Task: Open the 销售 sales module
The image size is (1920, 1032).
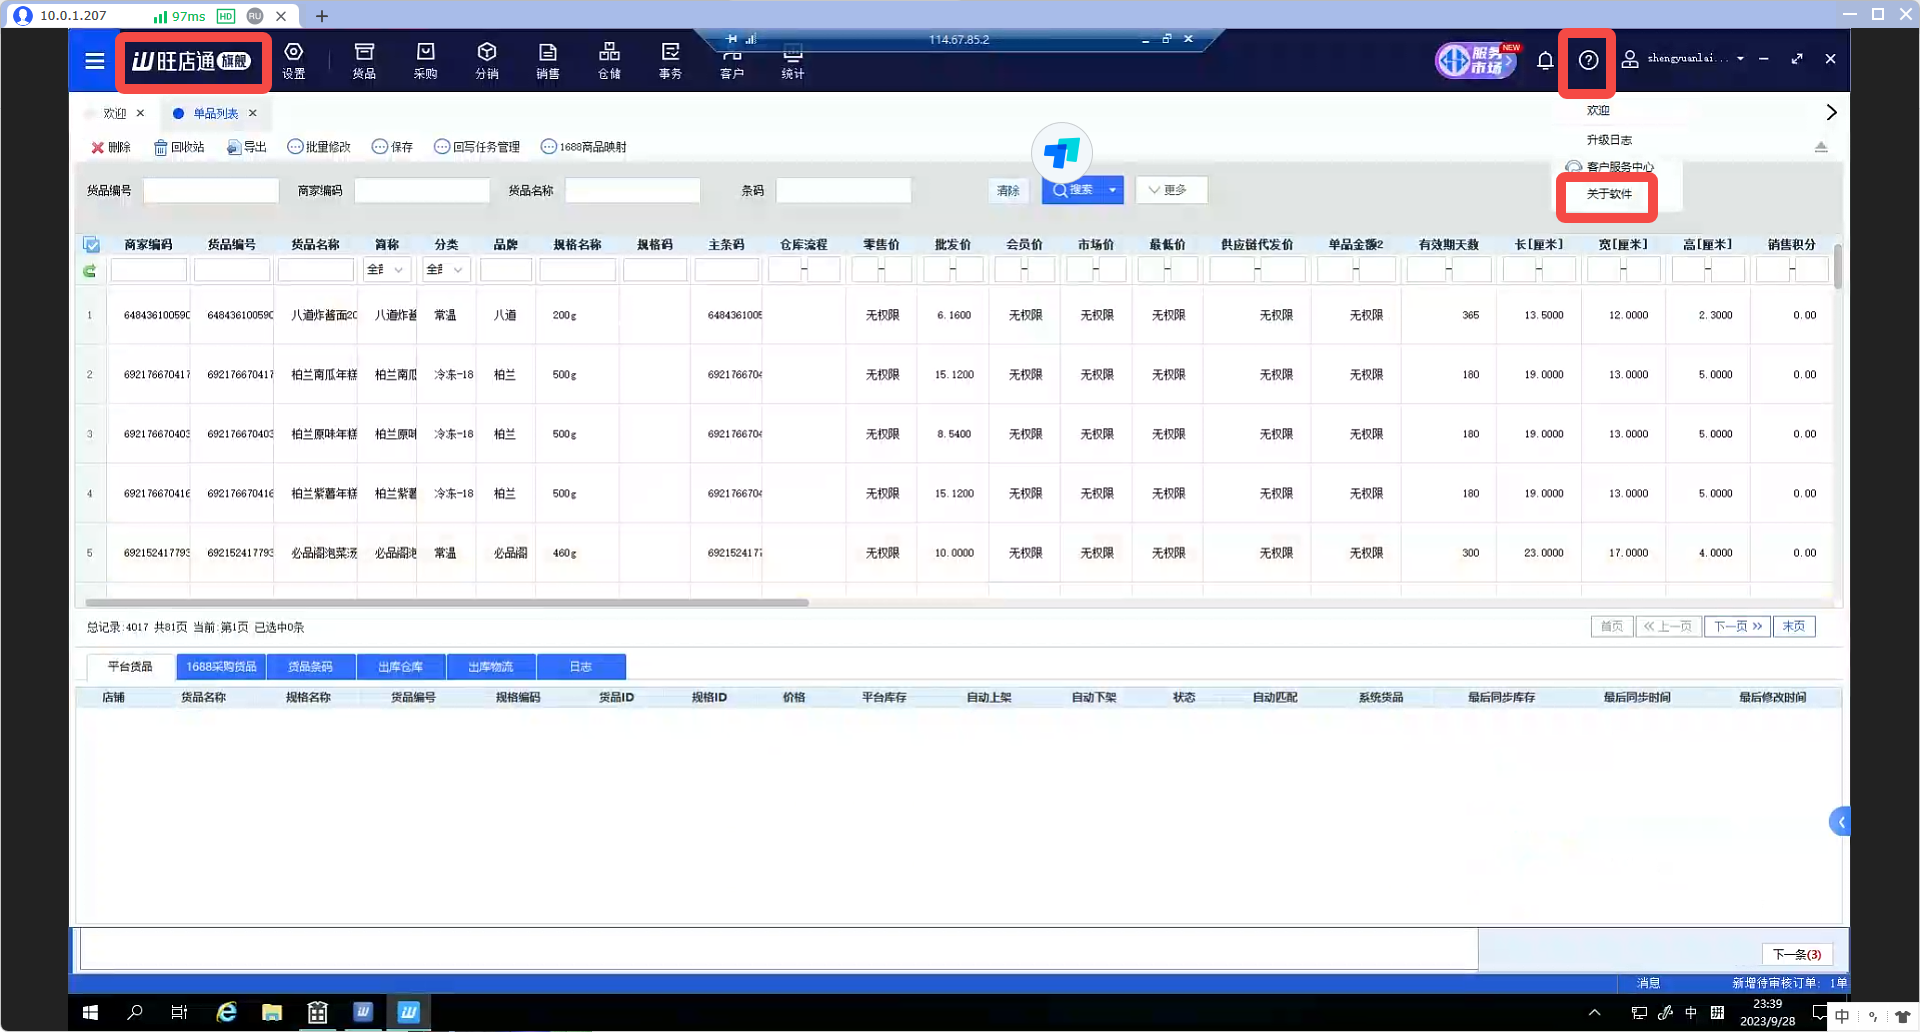Action: (x=548, y=60)
